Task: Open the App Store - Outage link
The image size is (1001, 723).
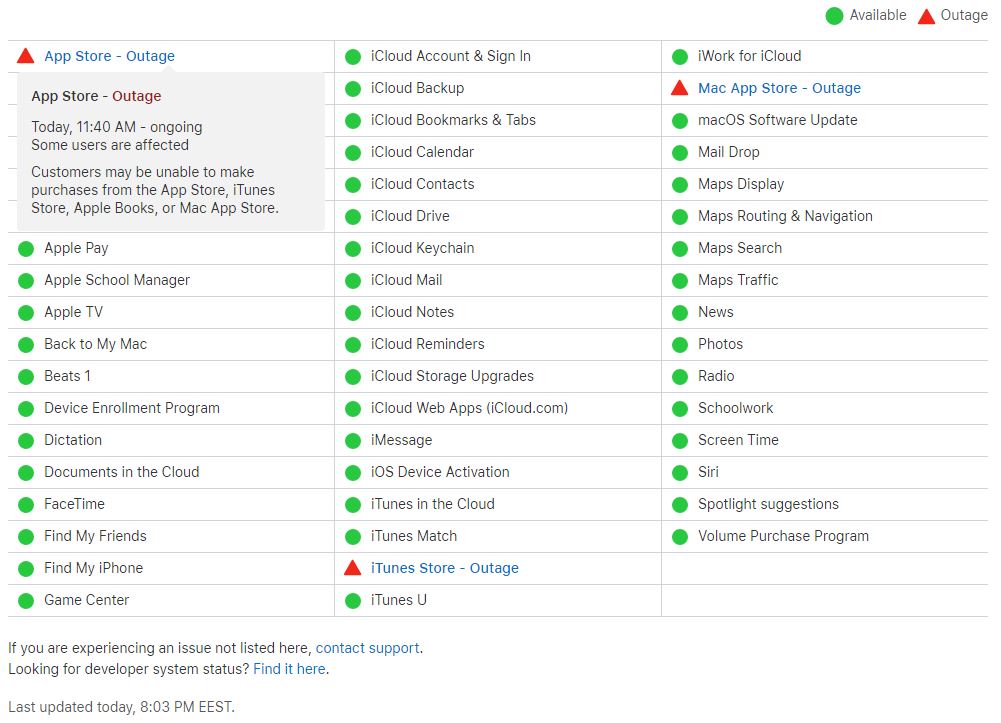Action: [109, 56]
